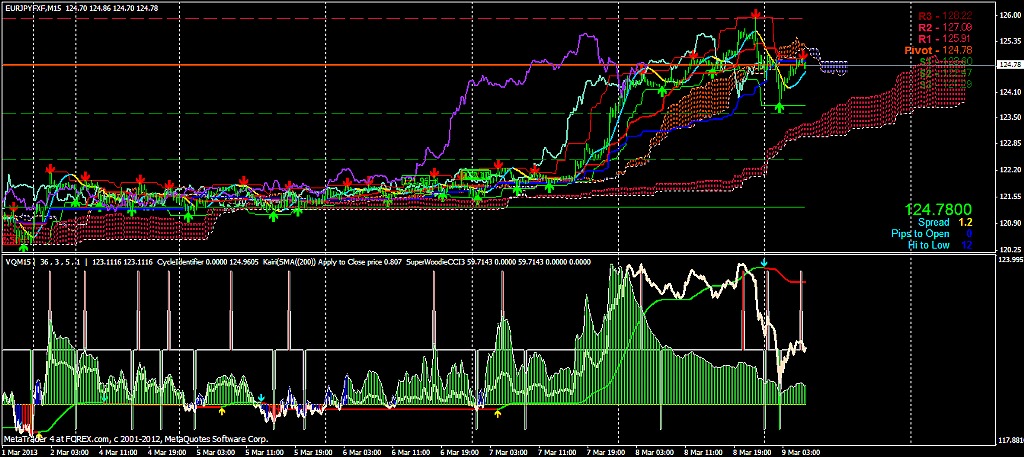This screenshot has width=1024, height=457.
Task: Click the yellow up arrow near 7 Mar 03:00
Action: click(x=498, y=411)
